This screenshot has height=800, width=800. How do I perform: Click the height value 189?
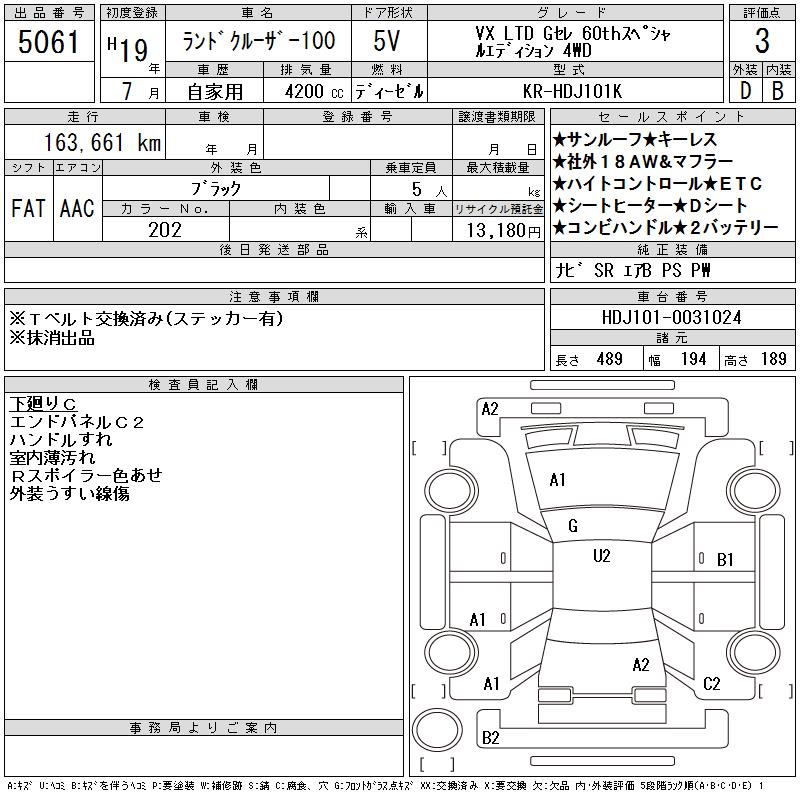[773, 359]
